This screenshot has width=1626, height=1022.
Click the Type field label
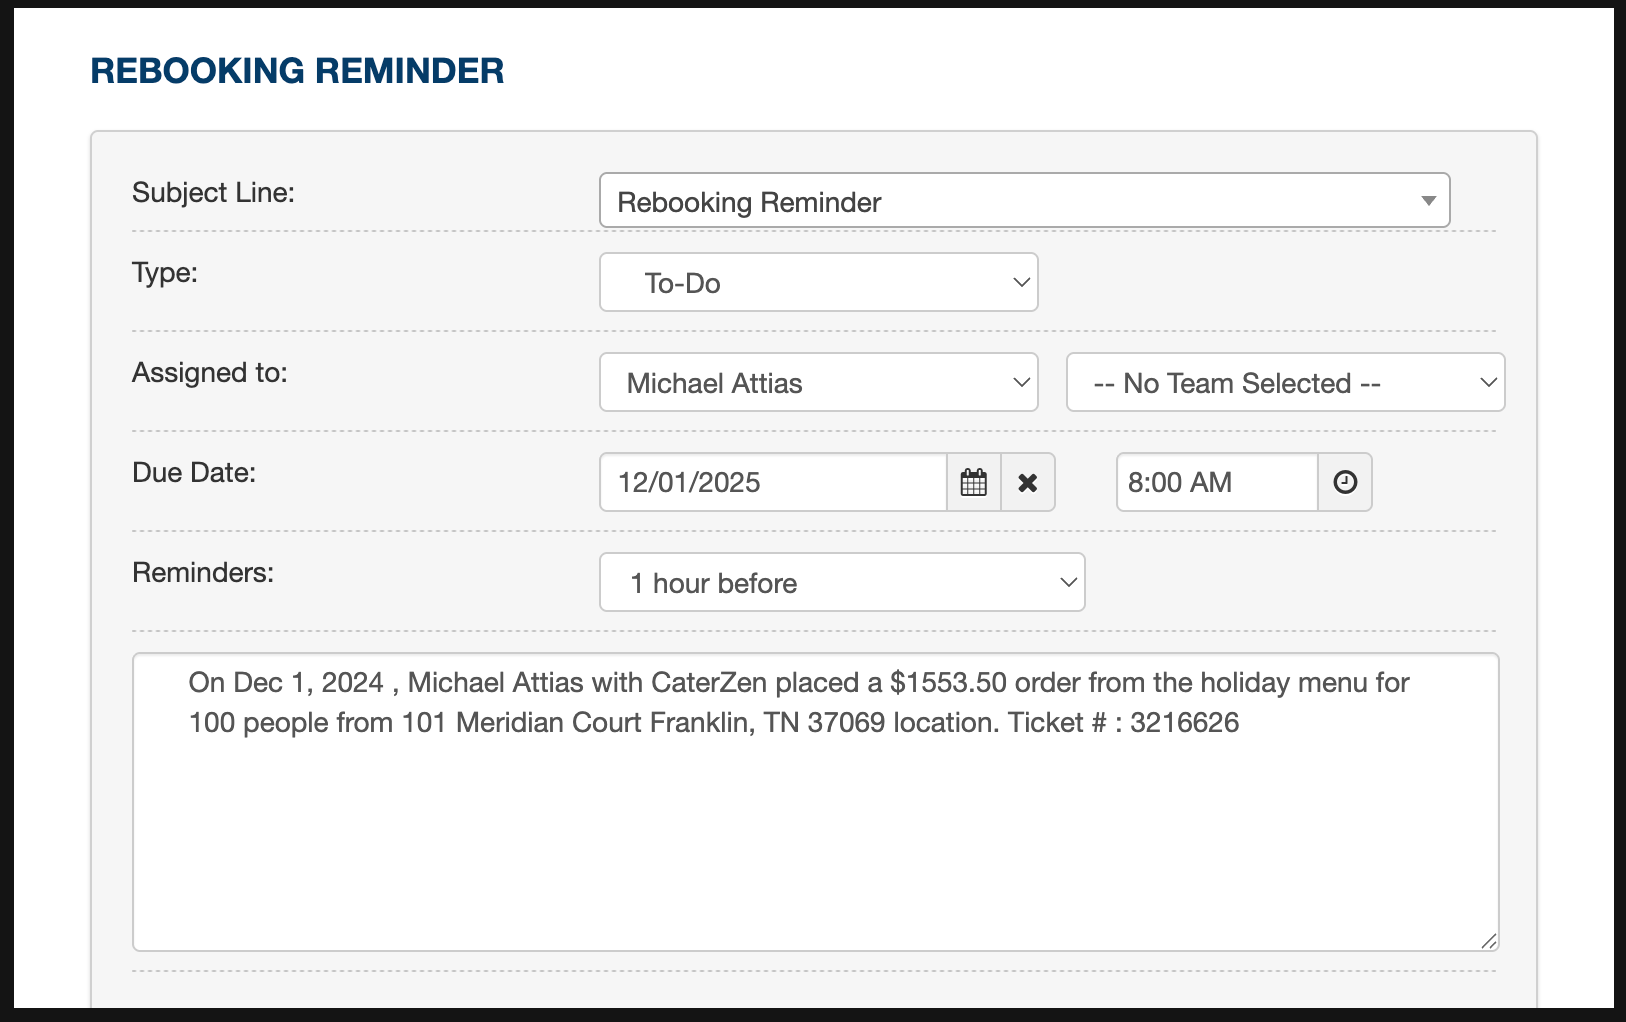pos(165,273)
